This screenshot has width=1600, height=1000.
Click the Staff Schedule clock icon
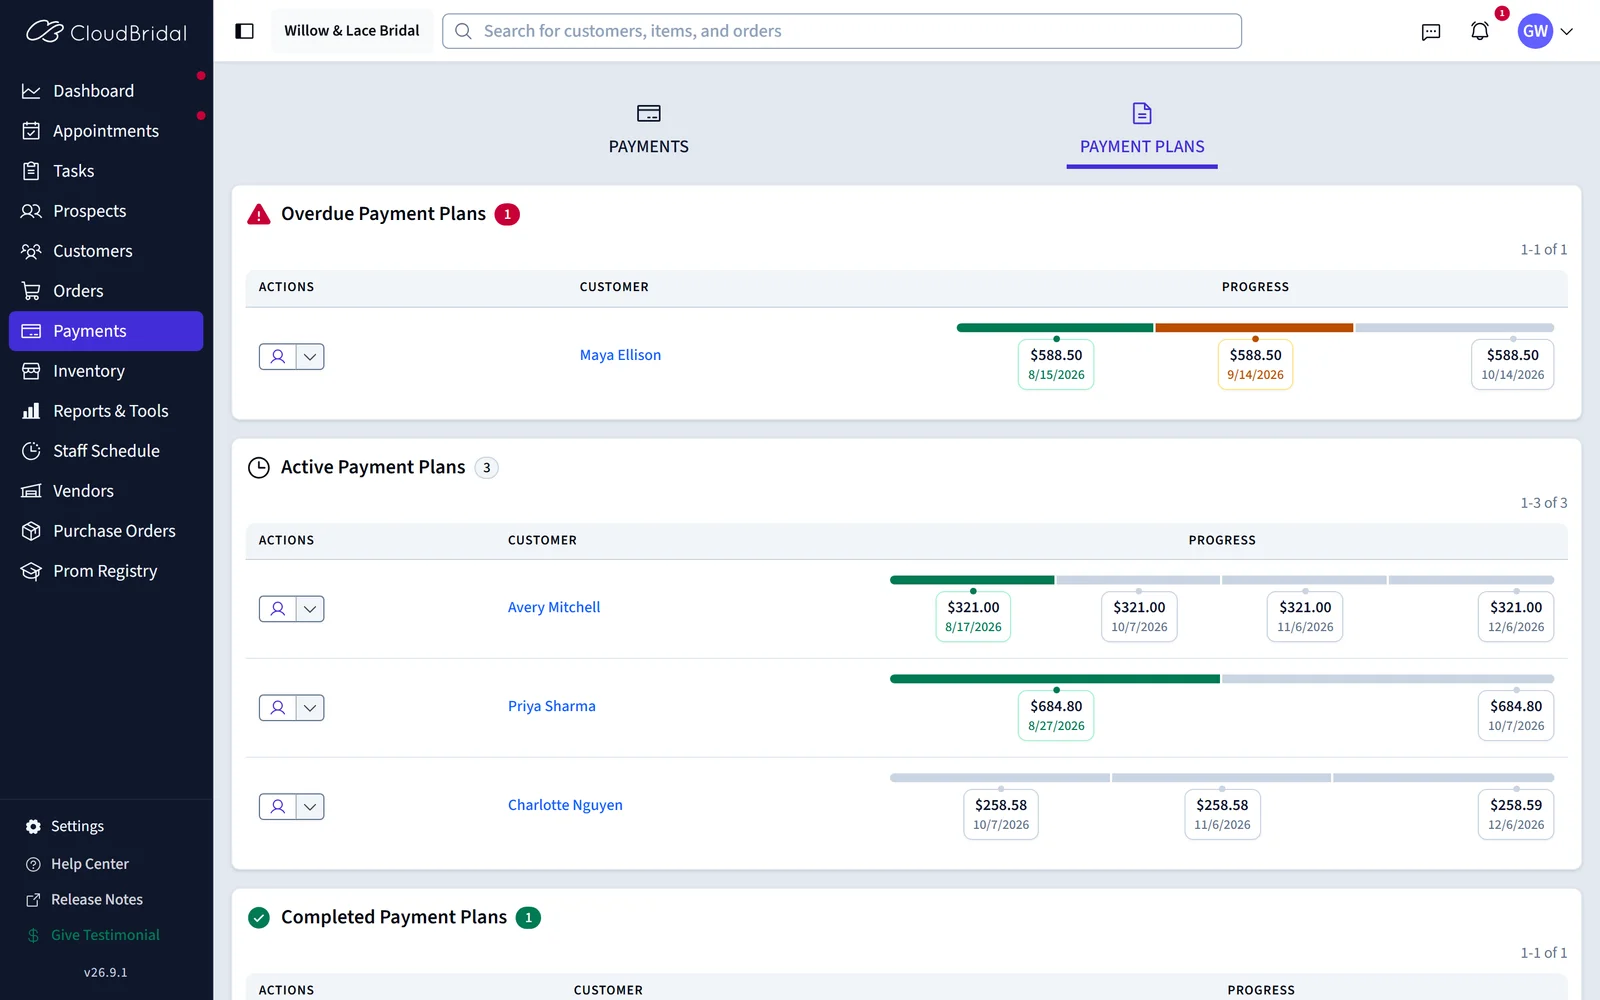[x=31, y=451]
